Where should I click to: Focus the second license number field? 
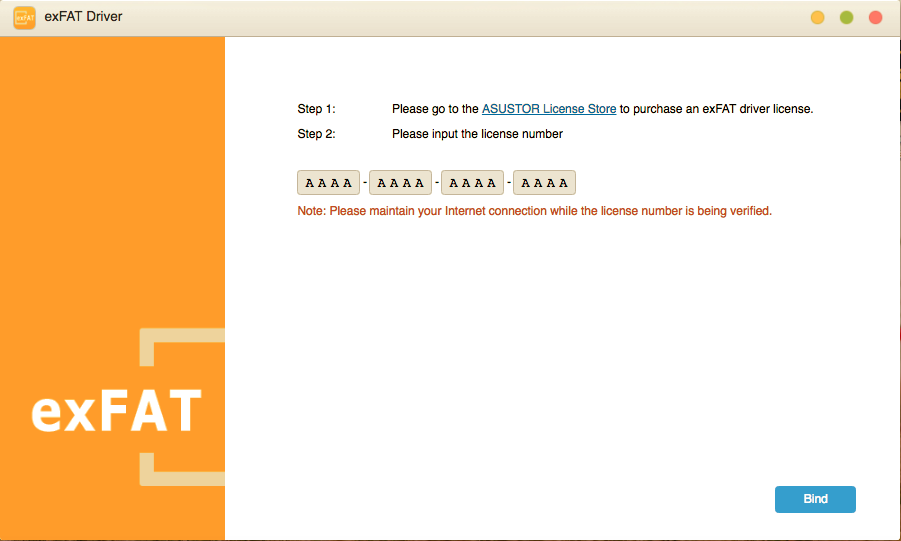pyautogui.click(x=400, y=183)
